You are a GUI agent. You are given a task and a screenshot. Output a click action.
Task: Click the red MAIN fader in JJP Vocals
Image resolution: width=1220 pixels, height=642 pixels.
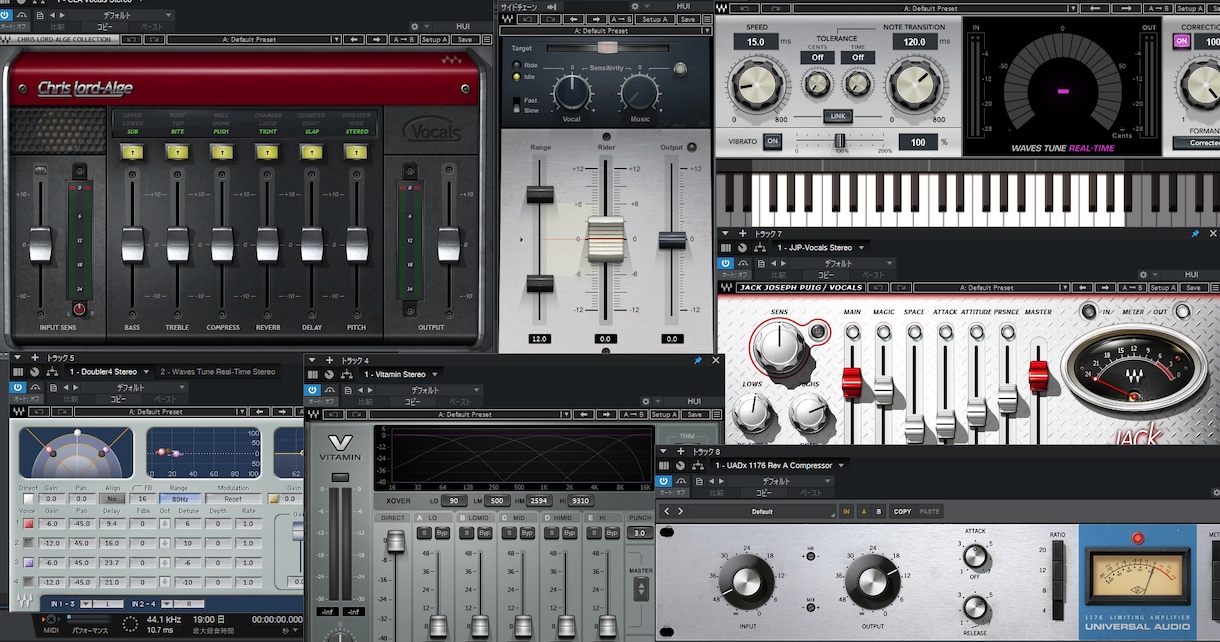coord(852,381)
